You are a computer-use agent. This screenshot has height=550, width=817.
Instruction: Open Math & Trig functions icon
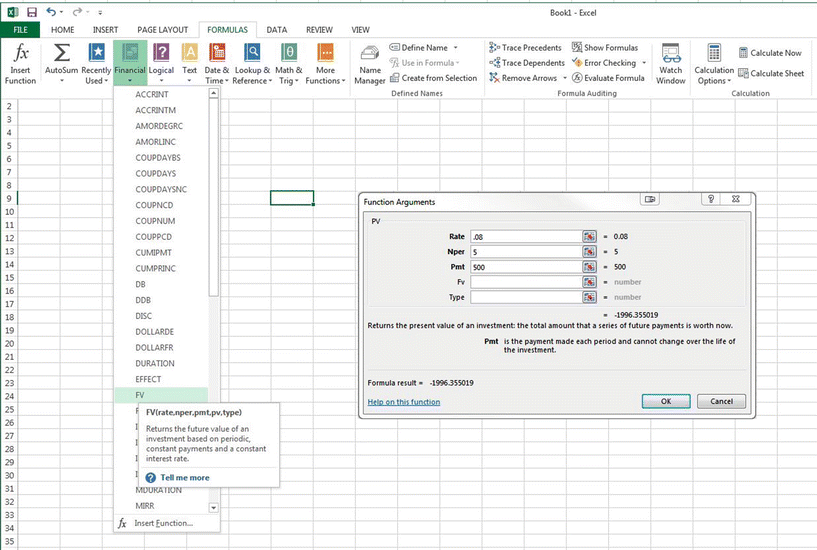pos(289,53)
